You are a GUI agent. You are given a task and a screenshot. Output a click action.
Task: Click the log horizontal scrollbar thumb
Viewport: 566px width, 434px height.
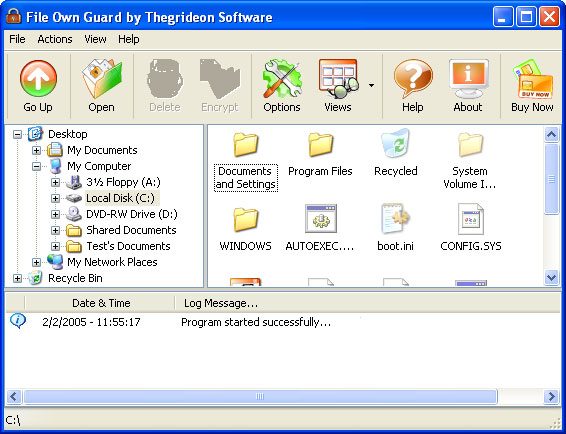click(x=260, y=396)
